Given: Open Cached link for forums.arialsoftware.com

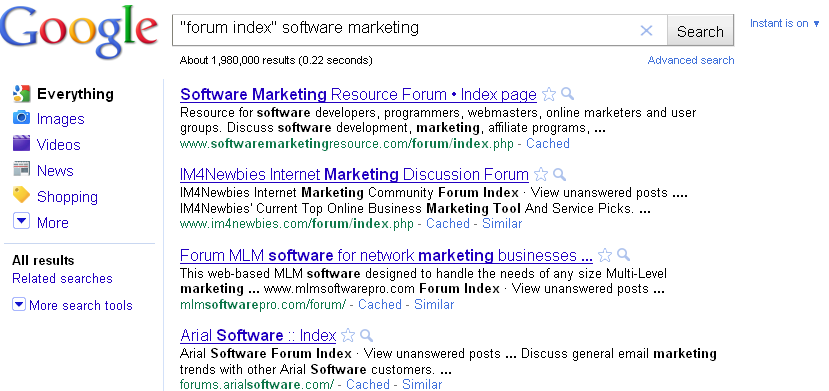Looking at the screenshot, I should [x=367, y=384].
